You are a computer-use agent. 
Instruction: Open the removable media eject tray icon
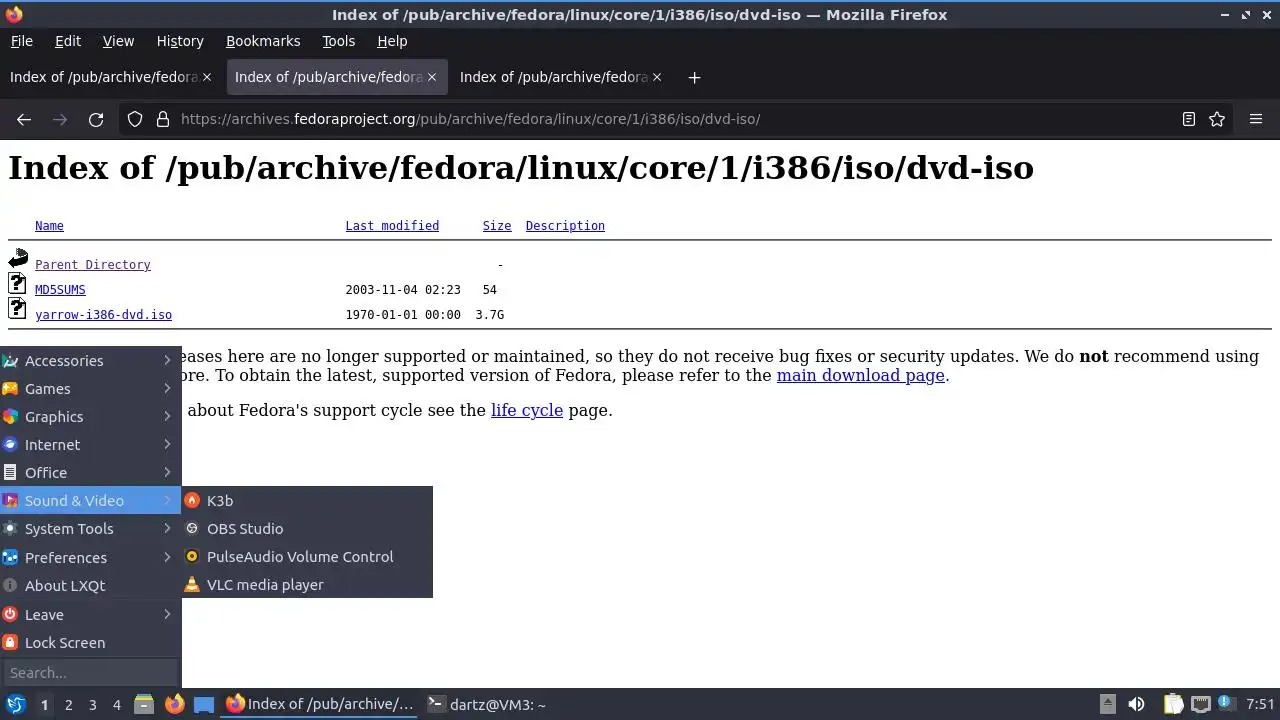1107,704
